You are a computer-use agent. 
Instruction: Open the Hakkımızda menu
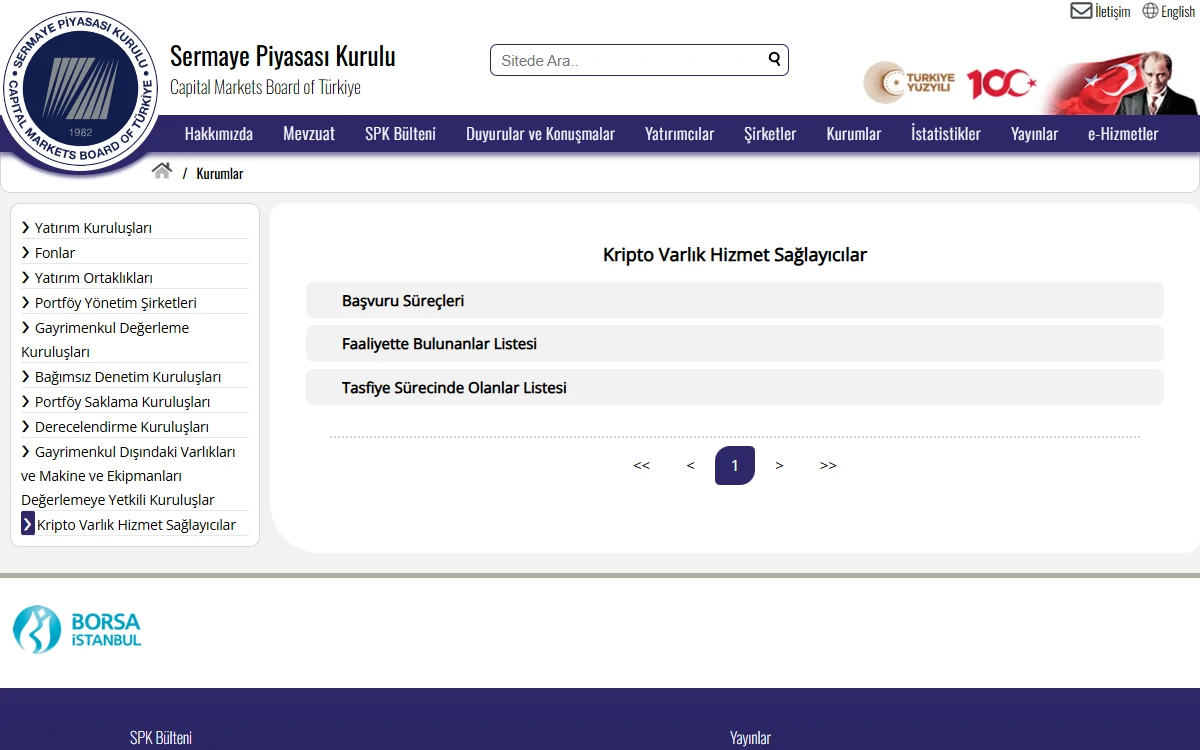[x=219, y=133]
